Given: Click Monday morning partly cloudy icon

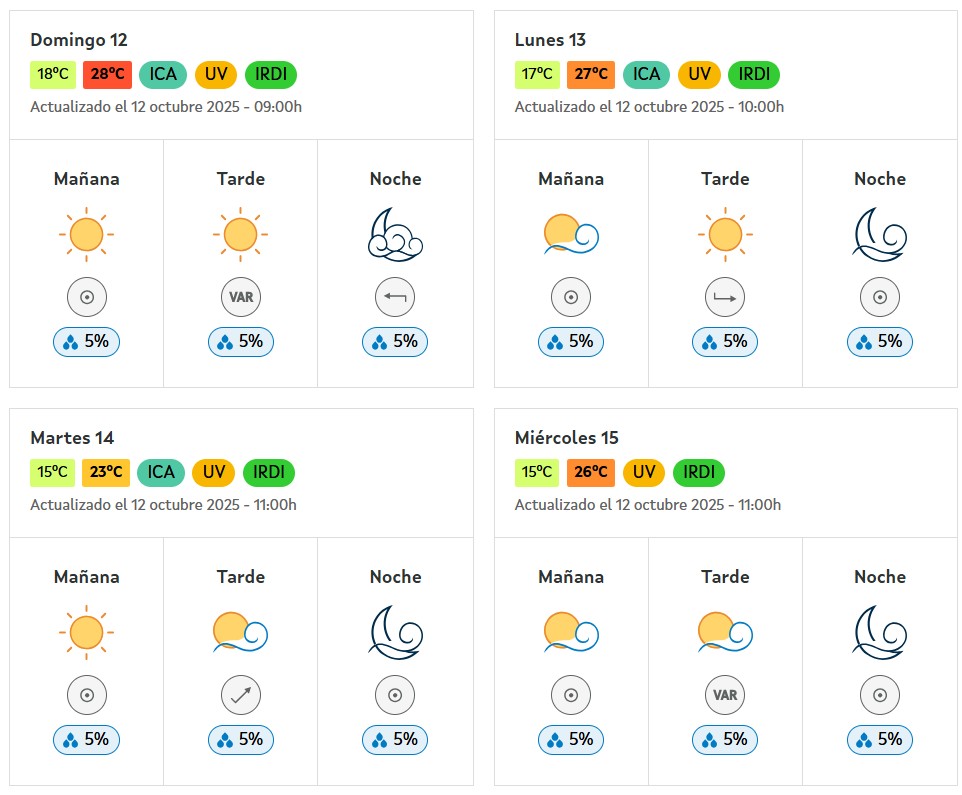Looking at the screenshot, I should (x=570, y=235).
